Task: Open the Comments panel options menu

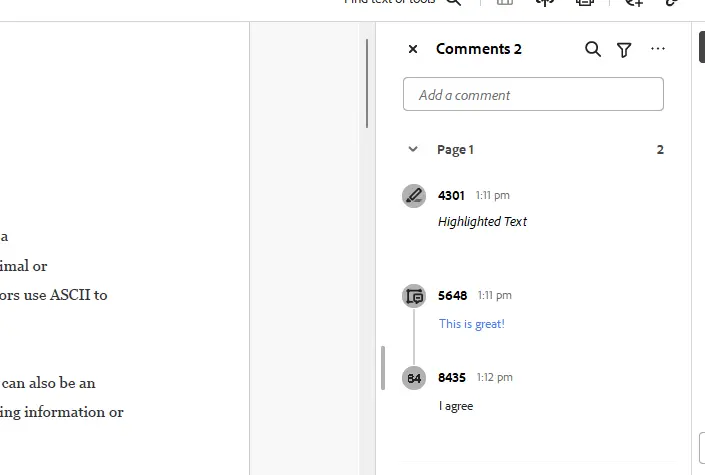Action: click(658, 49)
